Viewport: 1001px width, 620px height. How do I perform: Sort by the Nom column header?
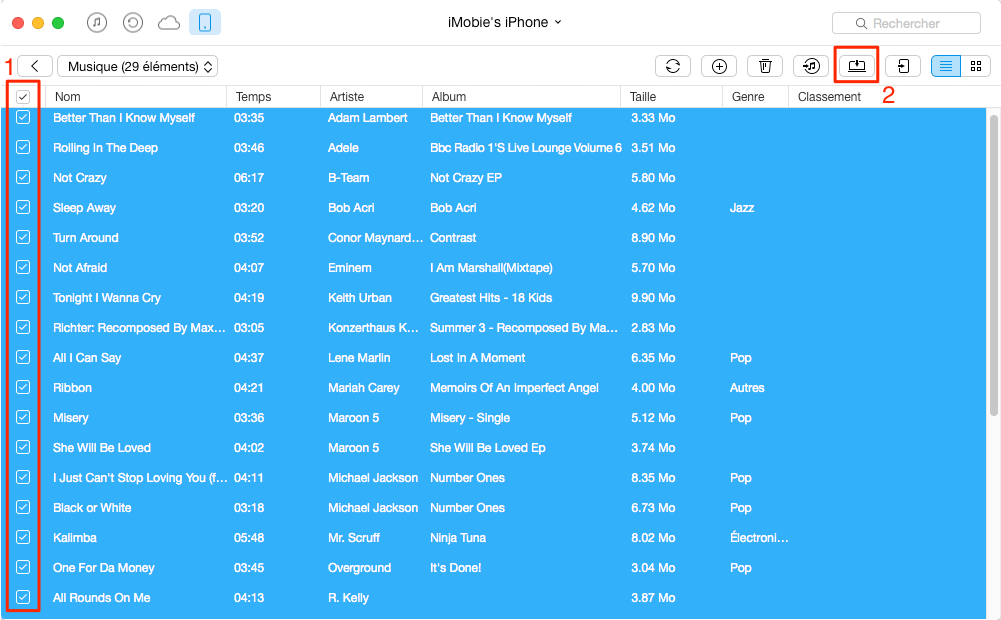click(x=136, y=96)
